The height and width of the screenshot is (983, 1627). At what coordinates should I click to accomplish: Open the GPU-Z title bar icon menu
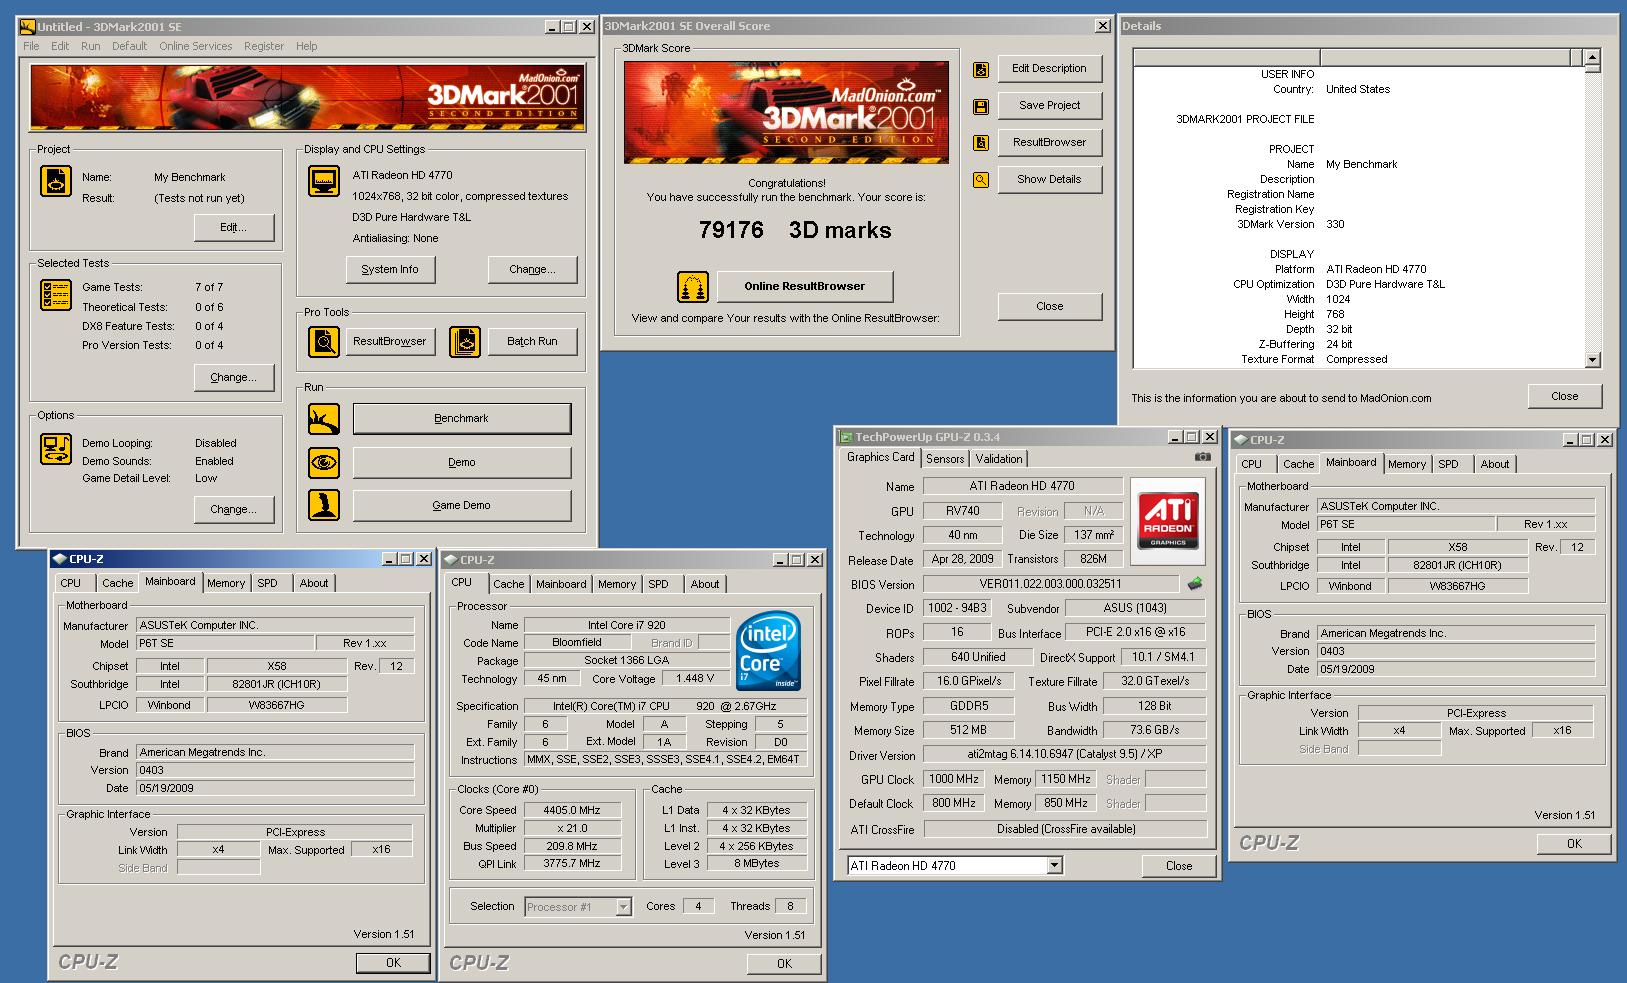(x=846, y=437)
